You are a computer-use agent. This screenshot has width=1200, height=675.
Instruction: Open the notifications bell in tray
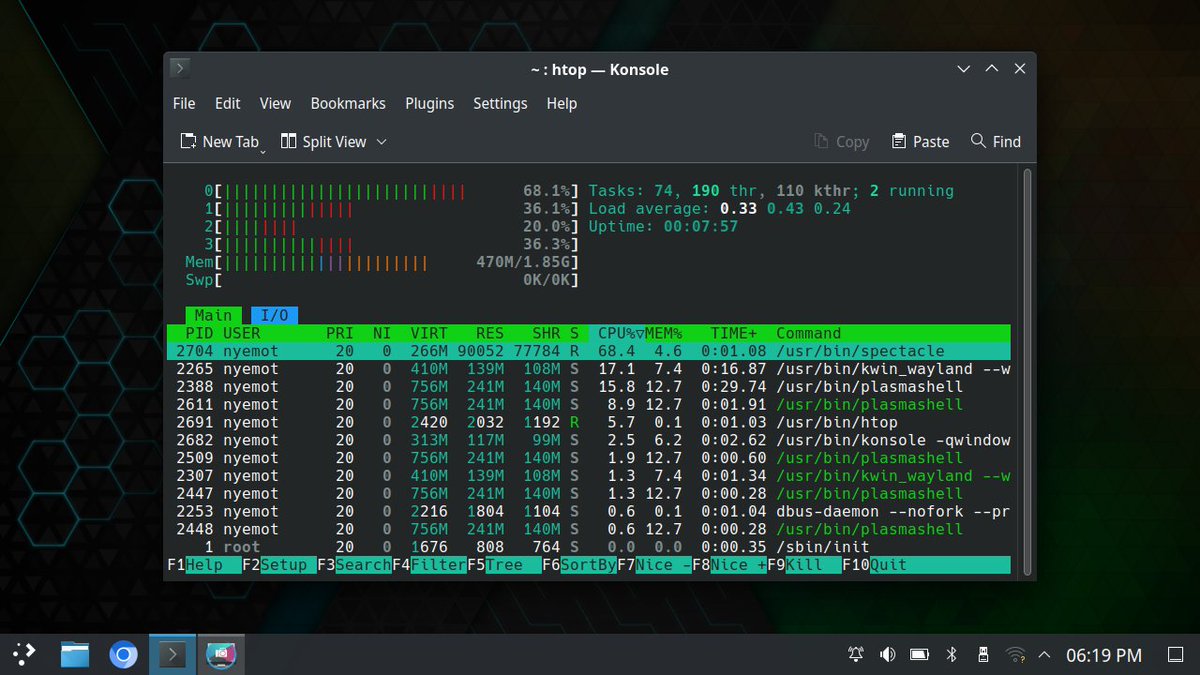(x=855, y=655)
